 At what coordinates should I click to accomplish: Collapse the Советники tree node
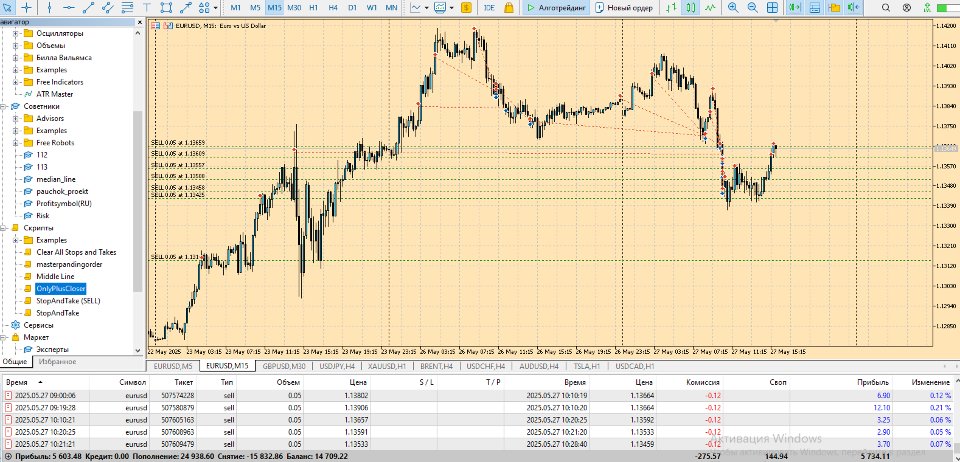3,106
